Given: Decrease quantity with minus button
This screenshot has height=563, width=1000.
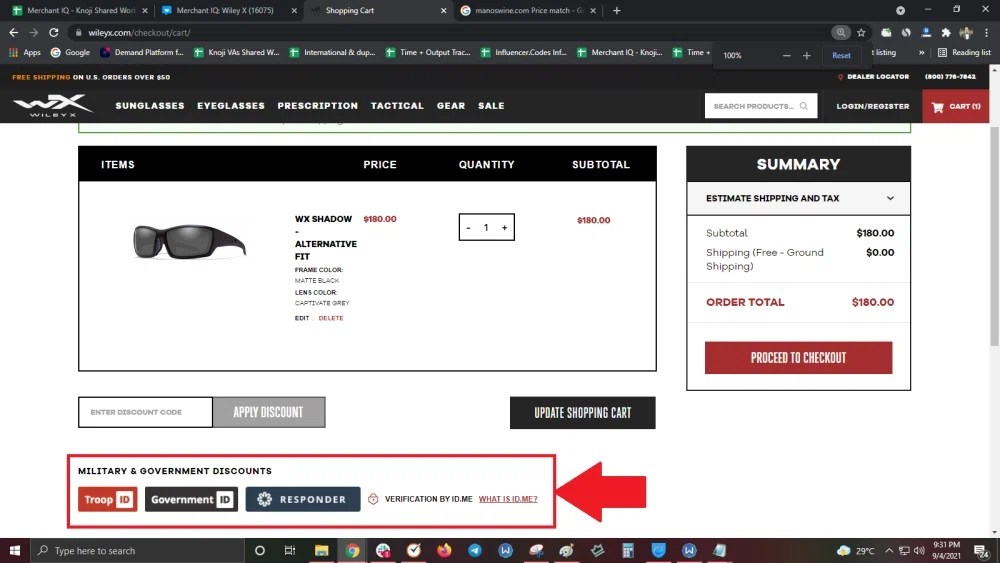Looking at the screenshot, I should click(x=468, y=228).
